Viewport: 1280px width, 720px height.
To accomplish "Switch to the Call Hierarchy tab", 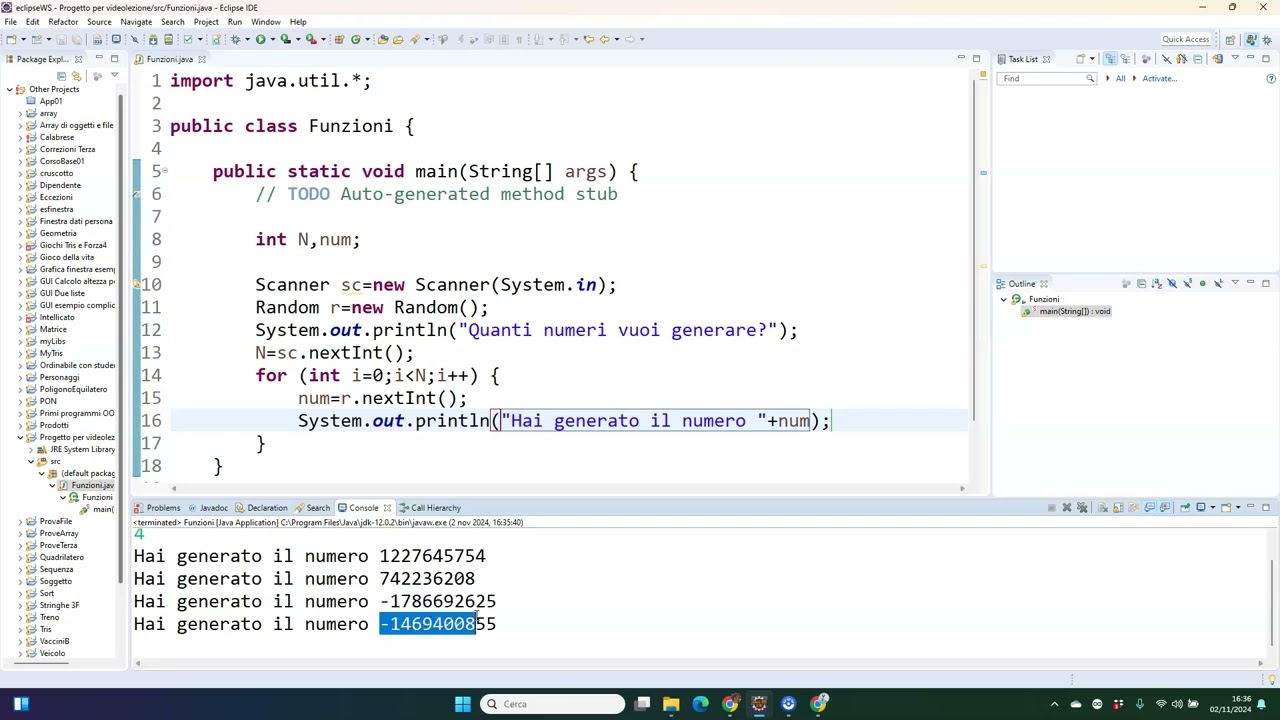I will pyautogui.click(x=430, y=508).
